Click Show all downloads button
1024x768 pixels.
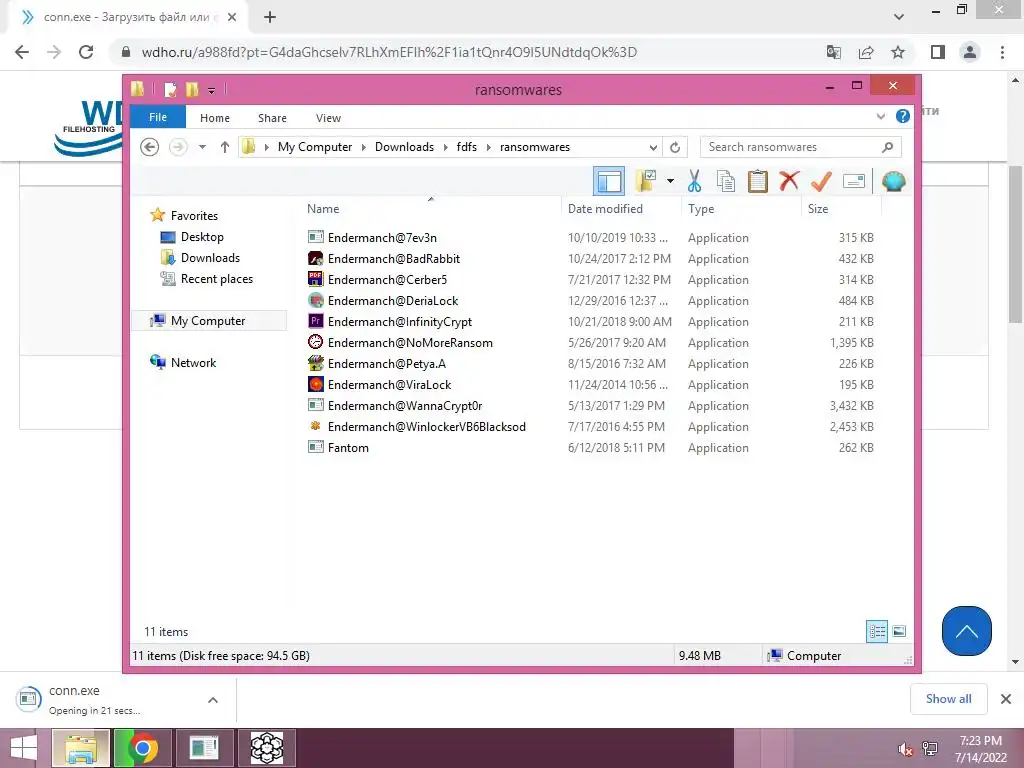[x=948, y=699]
